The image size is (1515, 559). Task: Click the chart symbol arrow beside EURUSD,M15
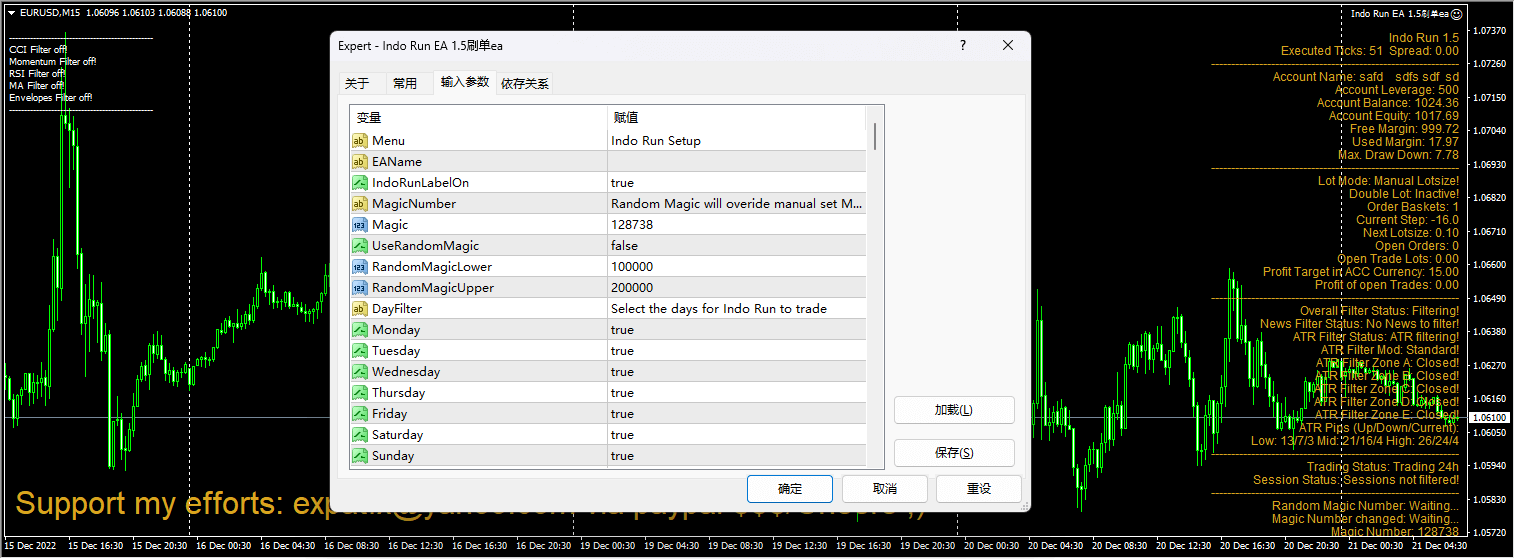click(x=11, y=13)
